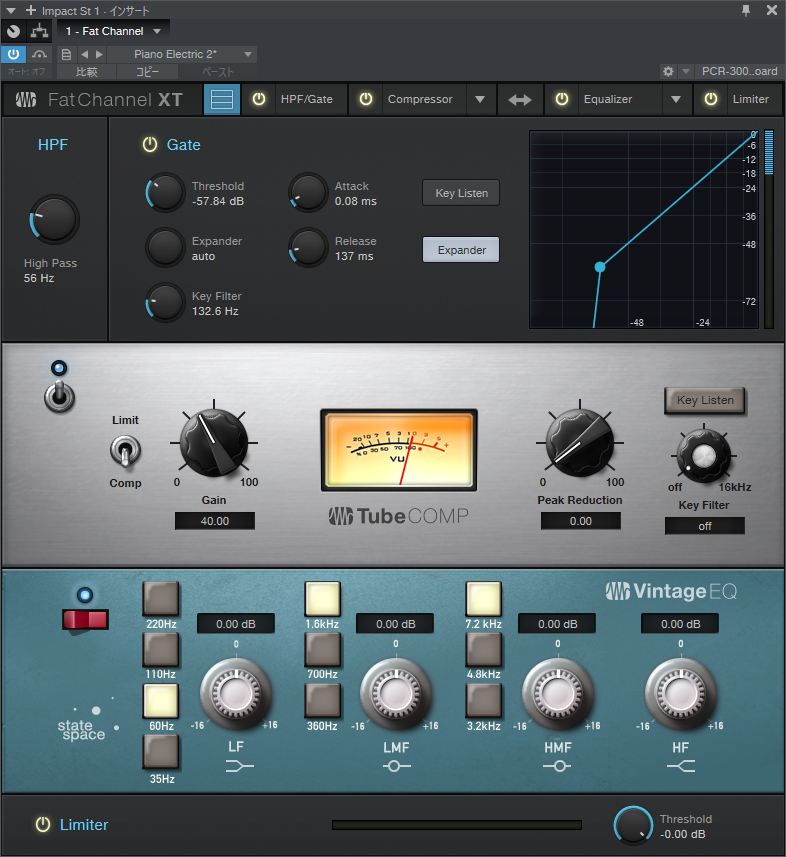Click the コピー copy button

pos(147,72)
